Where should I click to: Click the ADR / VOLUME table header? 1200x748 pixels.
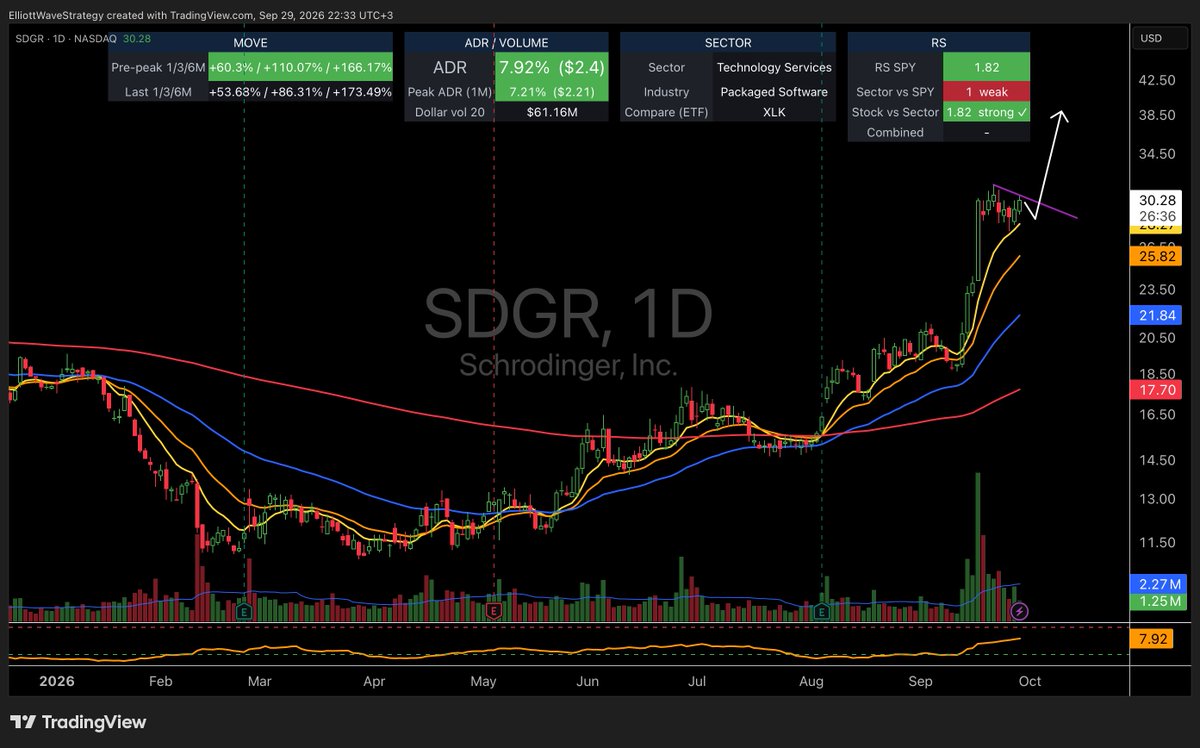[505, 43]
